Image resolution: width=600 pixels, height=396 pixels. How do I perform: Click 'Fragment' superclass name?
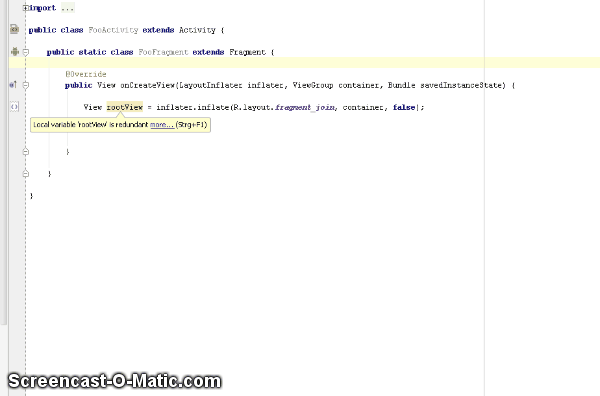click(x=248, y=52)
